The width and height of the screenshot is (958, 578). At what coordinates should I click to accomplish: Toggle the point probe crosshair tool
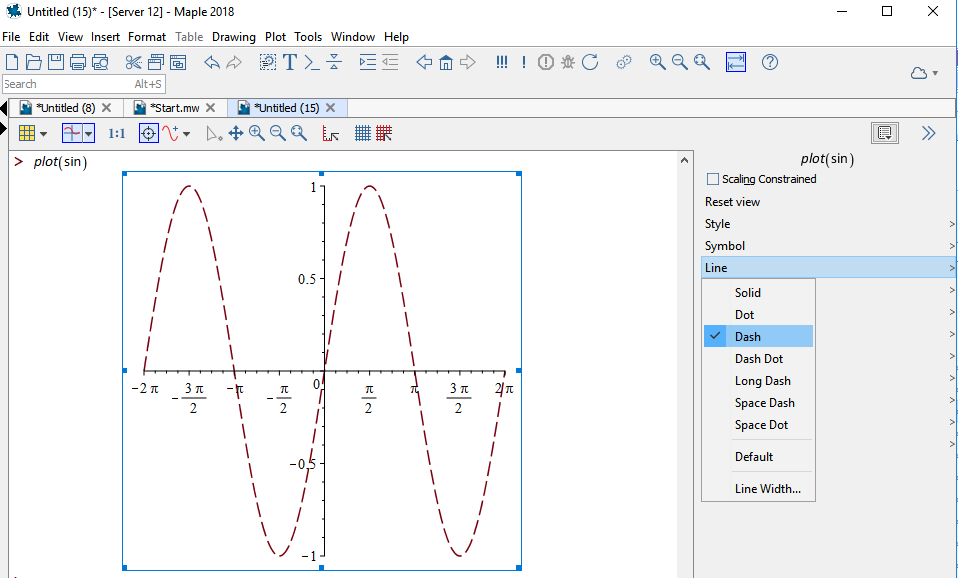148,133
